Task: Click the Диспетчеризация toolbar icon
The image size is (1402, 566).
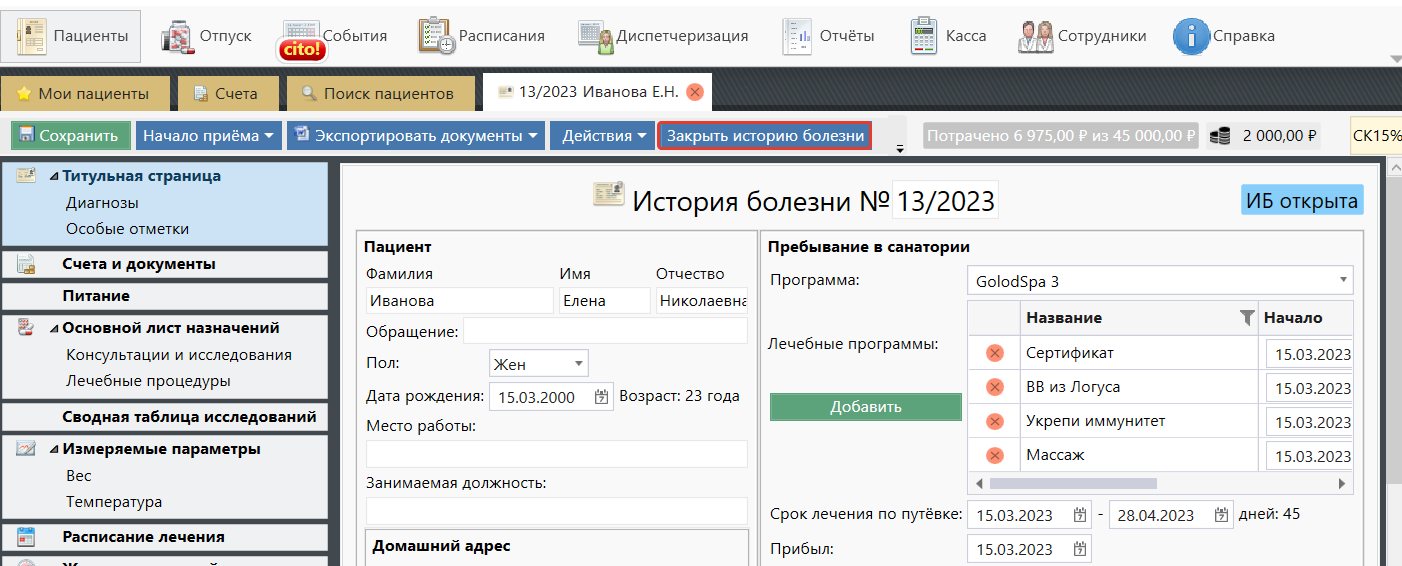Action: (x=596, y=36)
